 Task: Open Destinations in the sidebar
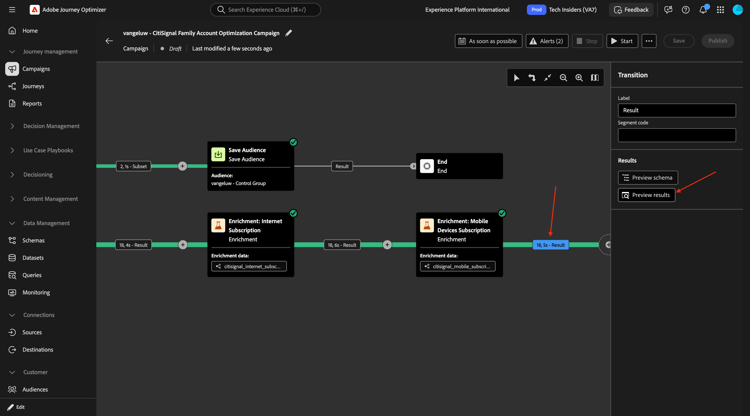(37, 350)
